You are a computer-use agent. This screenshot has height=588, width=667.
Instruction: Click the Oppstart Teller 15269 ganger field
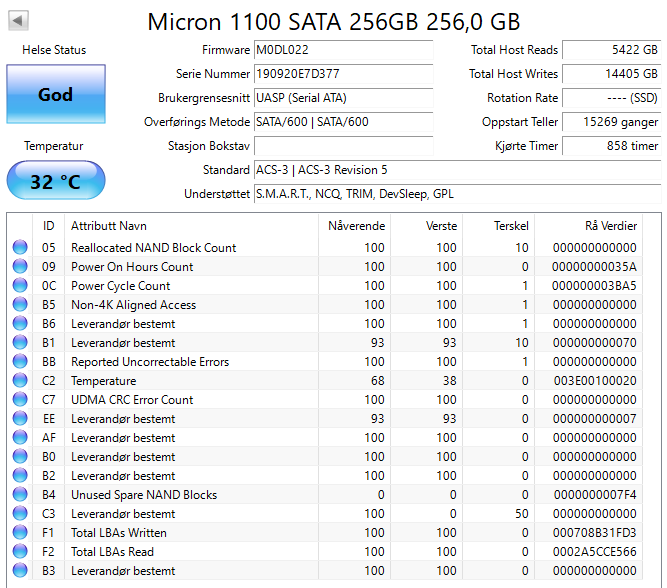tap(611, 122)
